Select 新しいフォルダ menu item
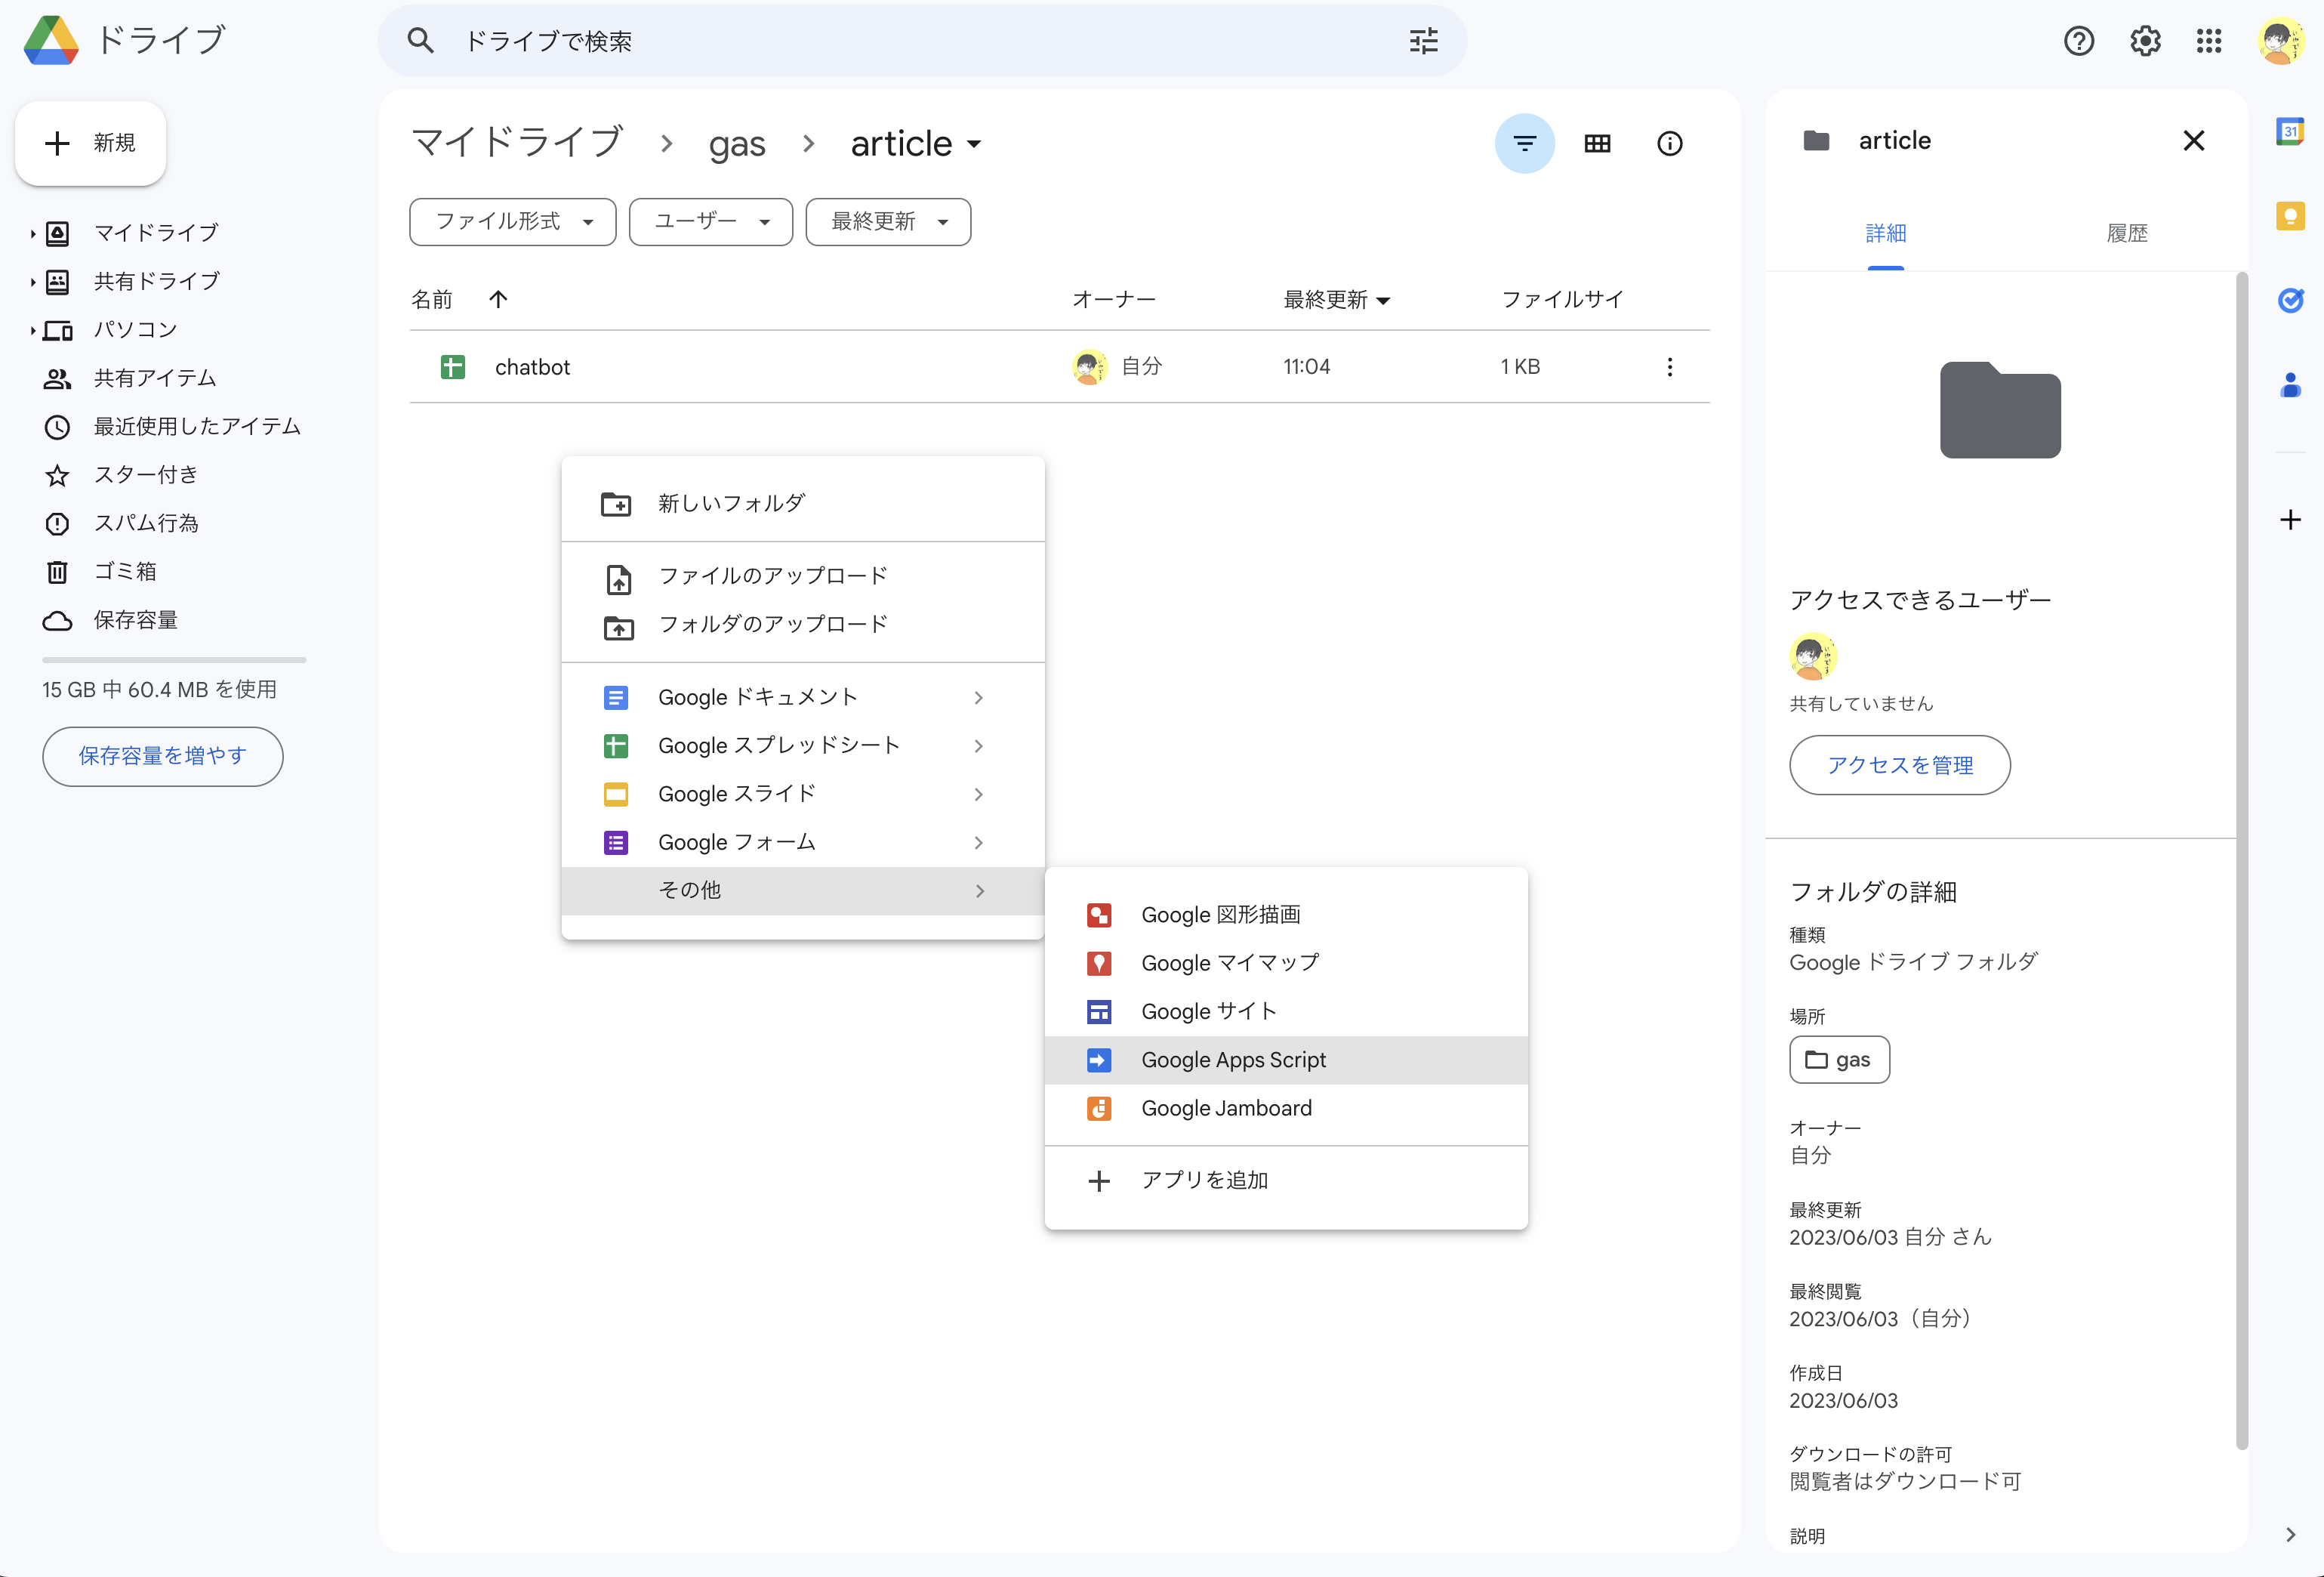This screenshot has width=2324, height=1577. tap(803, 503)
